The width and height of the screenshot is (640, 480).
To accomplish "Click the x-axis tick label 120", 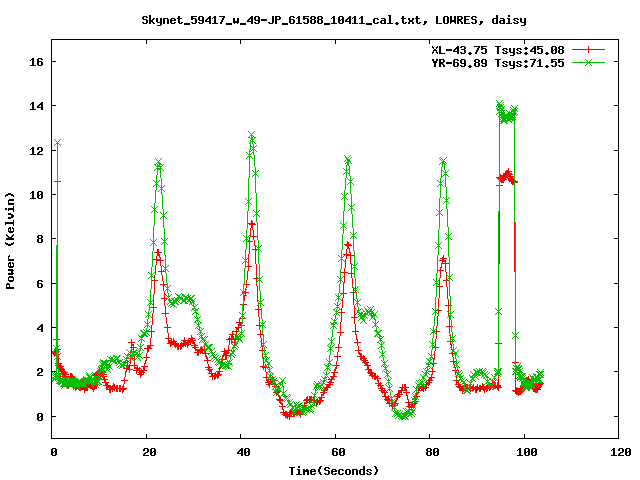I will click(x=621, y=452).
